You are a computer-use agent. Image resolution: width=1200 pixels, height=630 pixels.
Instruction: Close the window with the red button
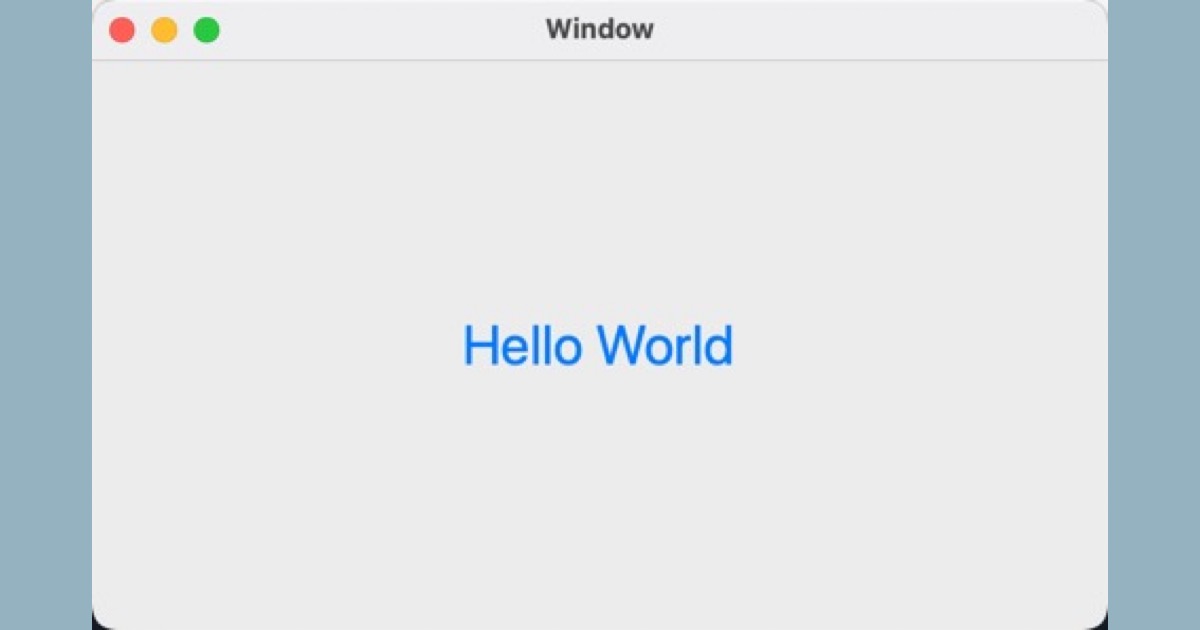122,30
